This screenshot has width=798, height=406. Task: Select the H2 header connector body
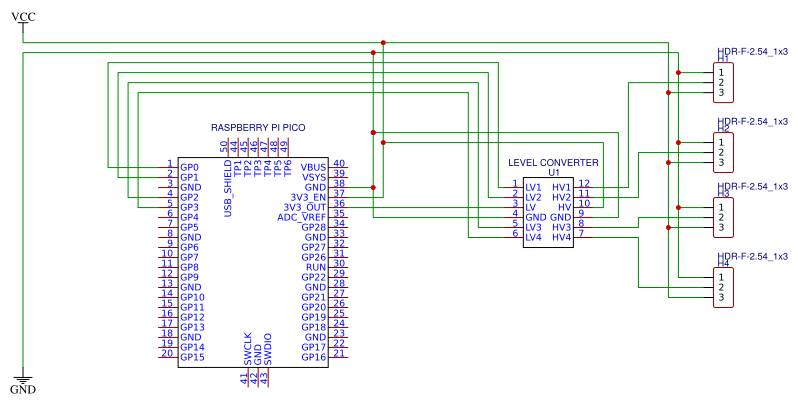pyautogui.click(x=723, y=153)
